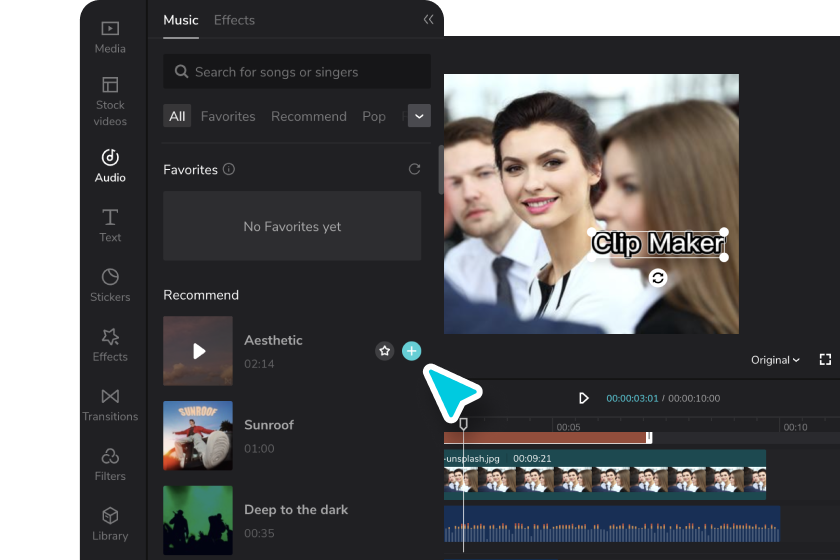Select the blue audio waveform track

pyautogui.click(x=612, y=524)
